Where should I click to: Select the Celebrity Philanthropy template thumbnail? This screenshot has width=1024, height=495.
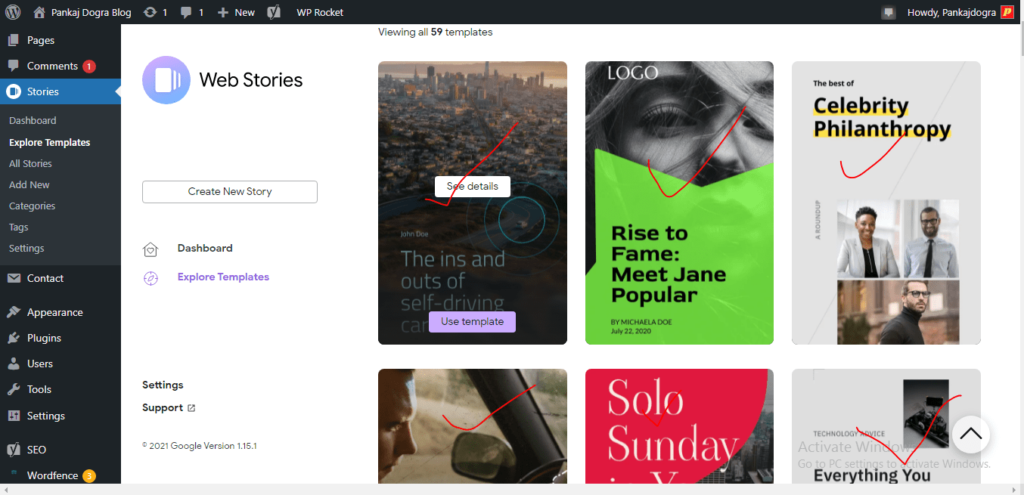(886, 202)
